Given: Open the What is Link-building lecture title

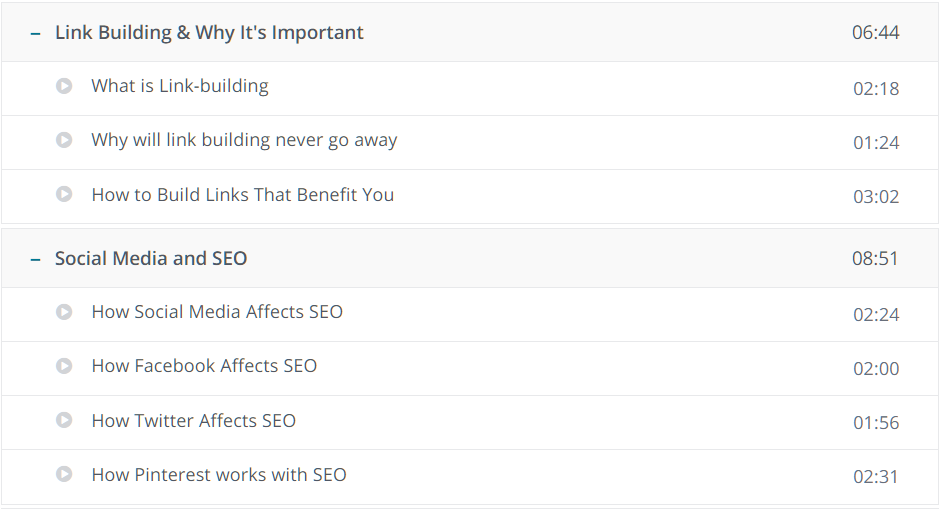Looking at the screenshot, I should click(180, 86).
